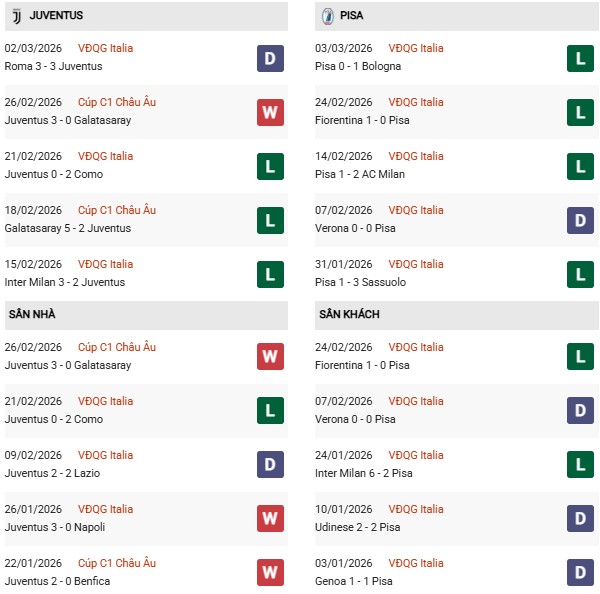Click the Juventus club logo
This screenshot has width=600, height=594.
16,16
